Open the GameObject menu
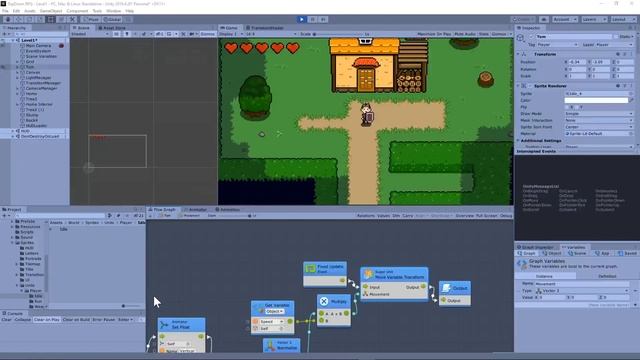640x360 pixels. click(51, 11)
